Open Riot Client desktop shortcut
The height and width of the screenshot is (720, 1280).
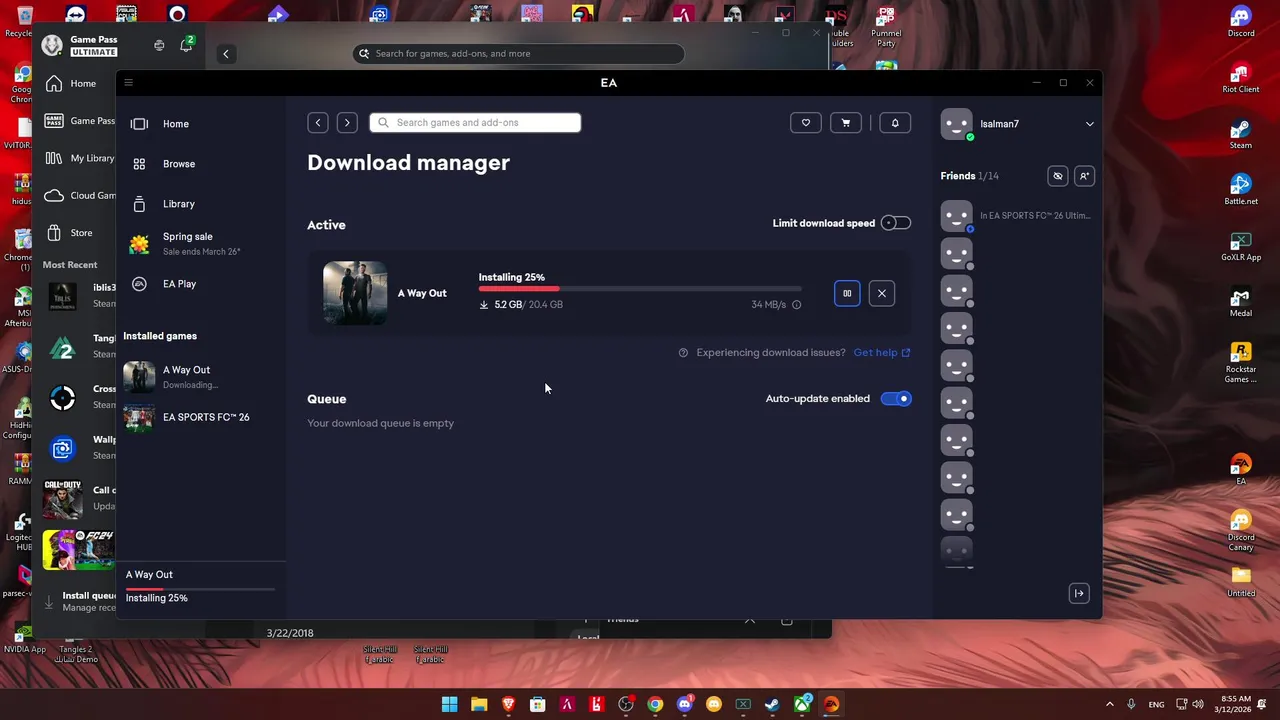coord(1241,78)
